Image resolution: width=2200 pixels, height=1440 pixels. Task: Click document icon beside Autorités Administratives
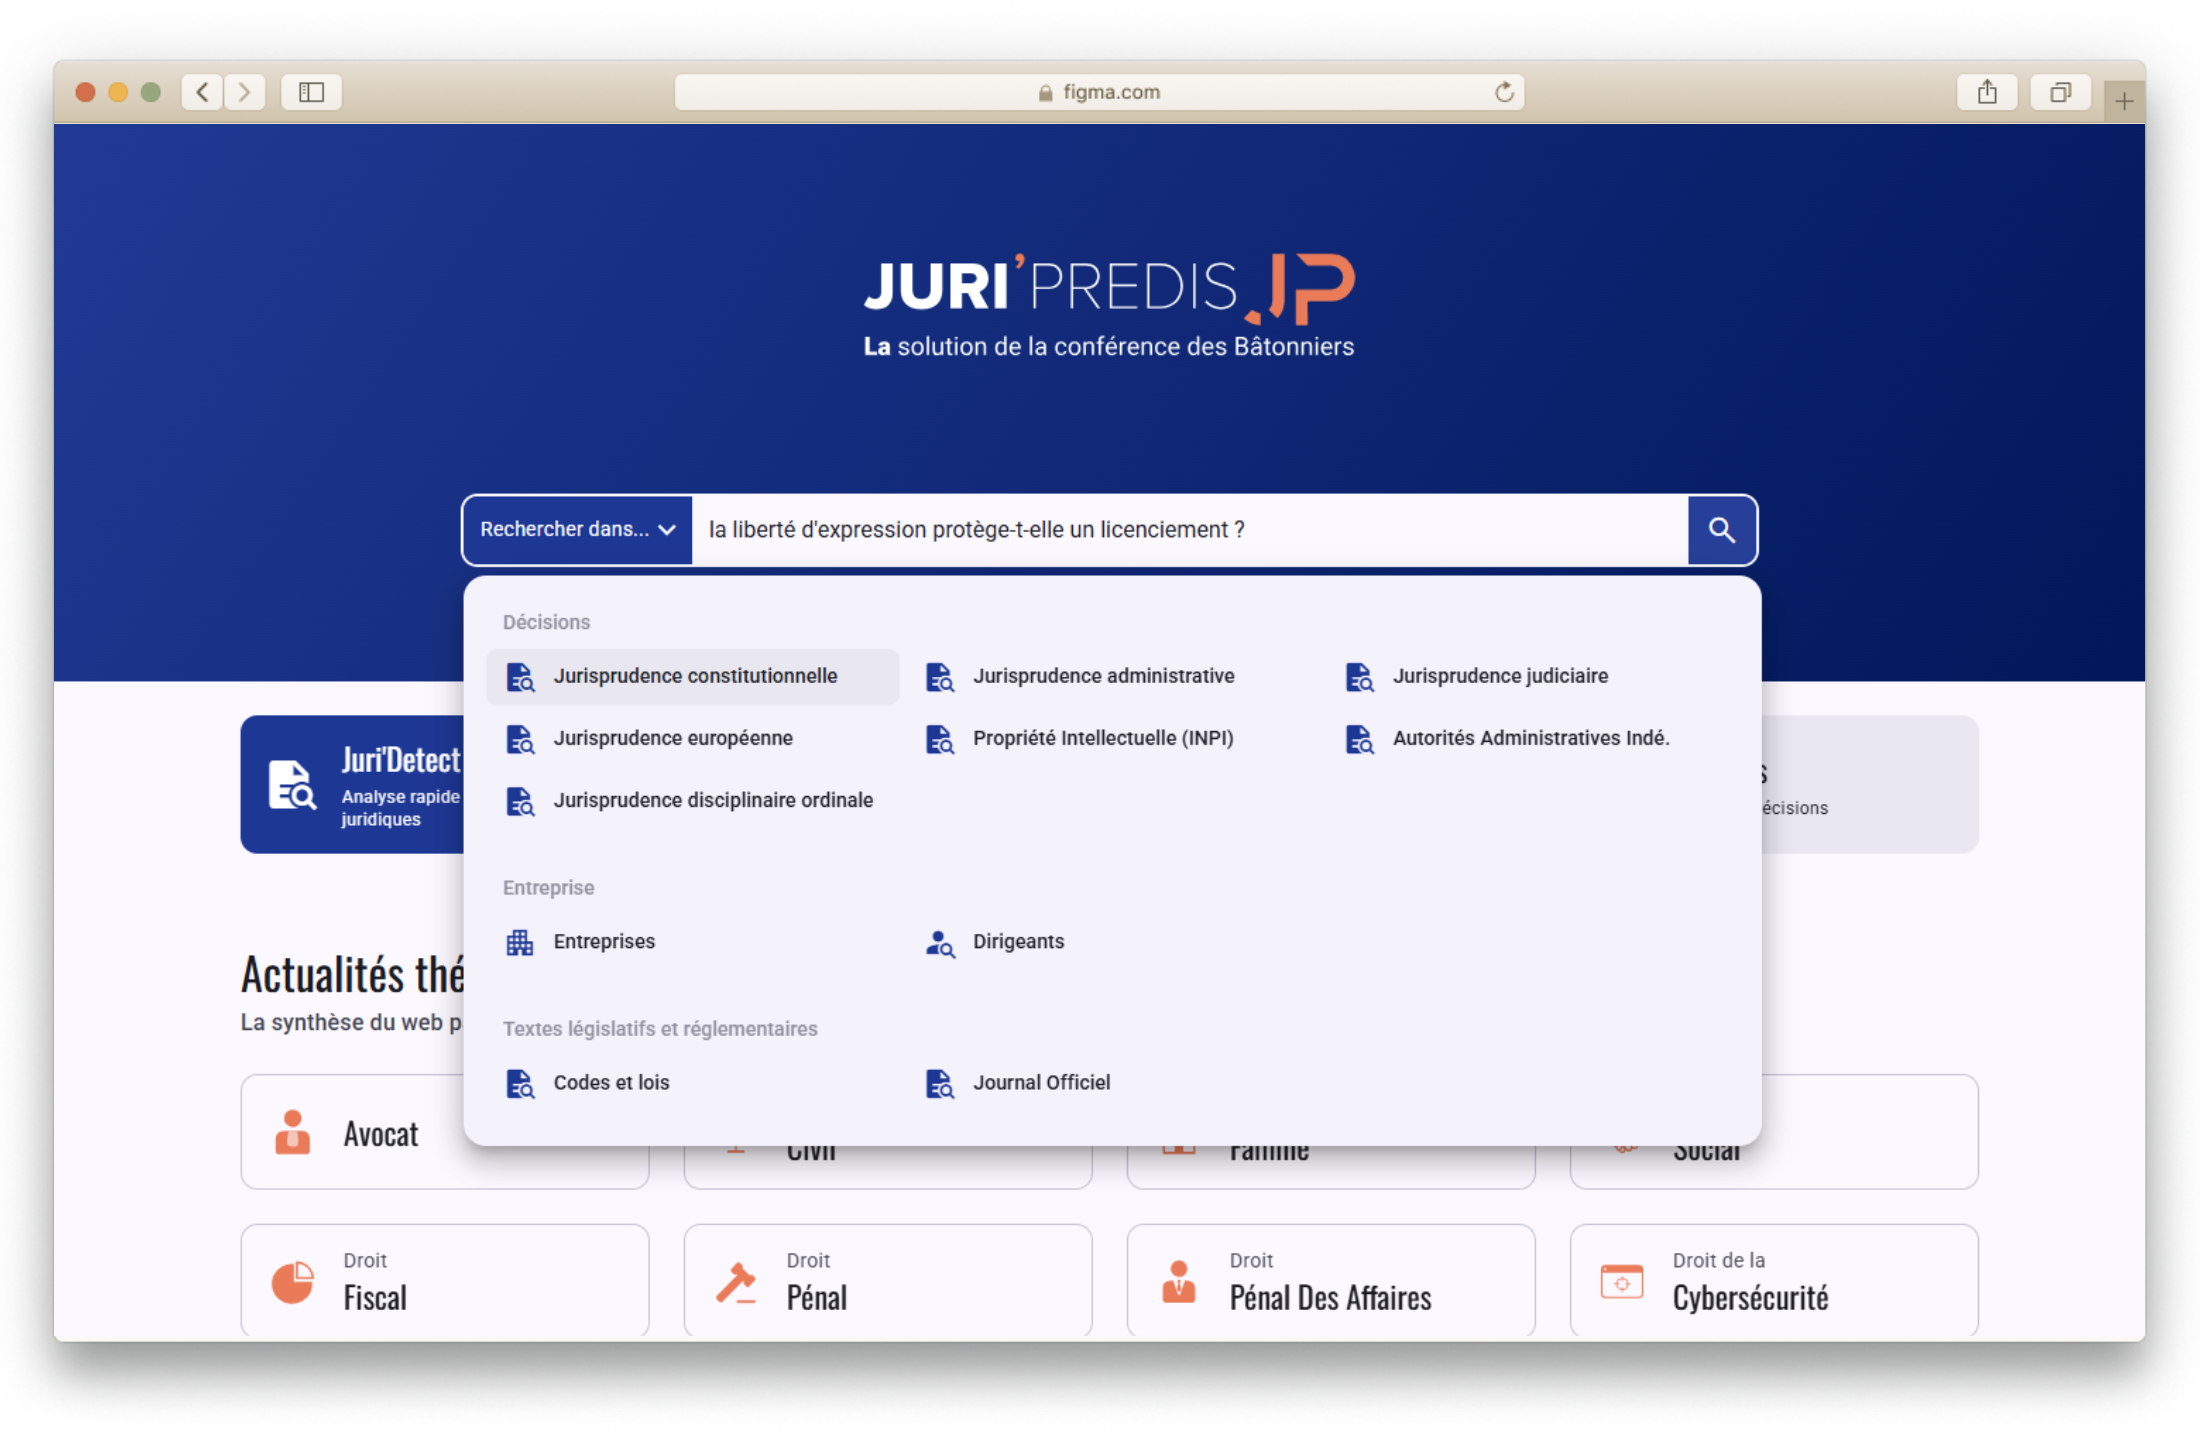[1359, 740]
